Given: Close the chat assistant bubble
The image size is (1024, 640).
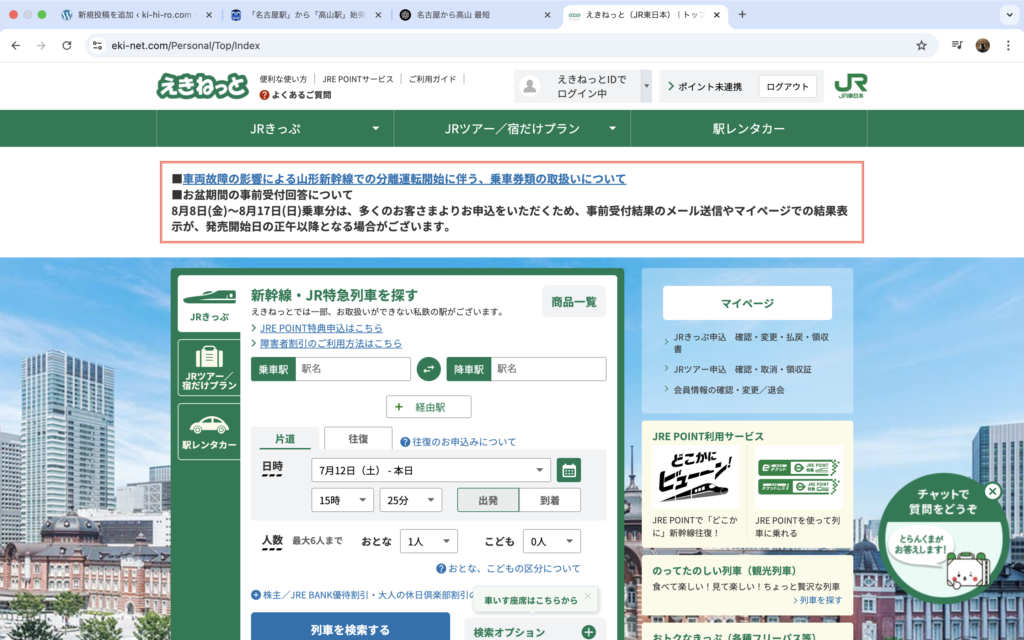Looking at the screenshot, I should point(992,492).
